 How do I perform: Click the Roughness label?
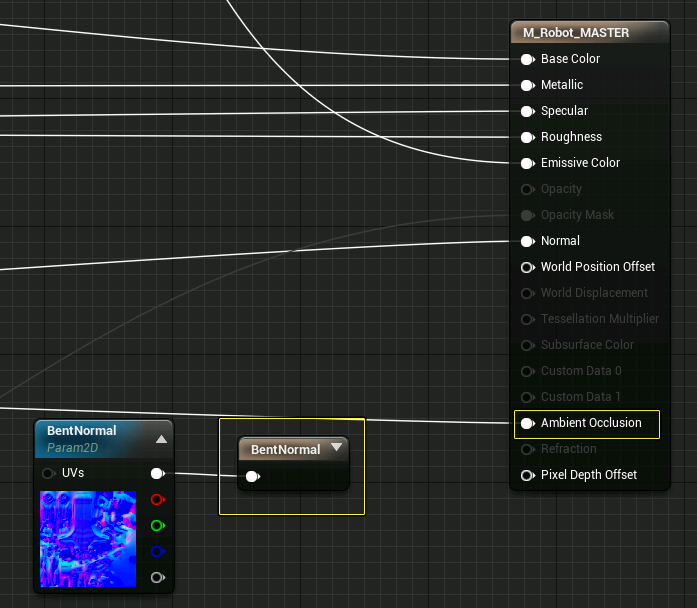pyautogui.click(x=571, y=136)
